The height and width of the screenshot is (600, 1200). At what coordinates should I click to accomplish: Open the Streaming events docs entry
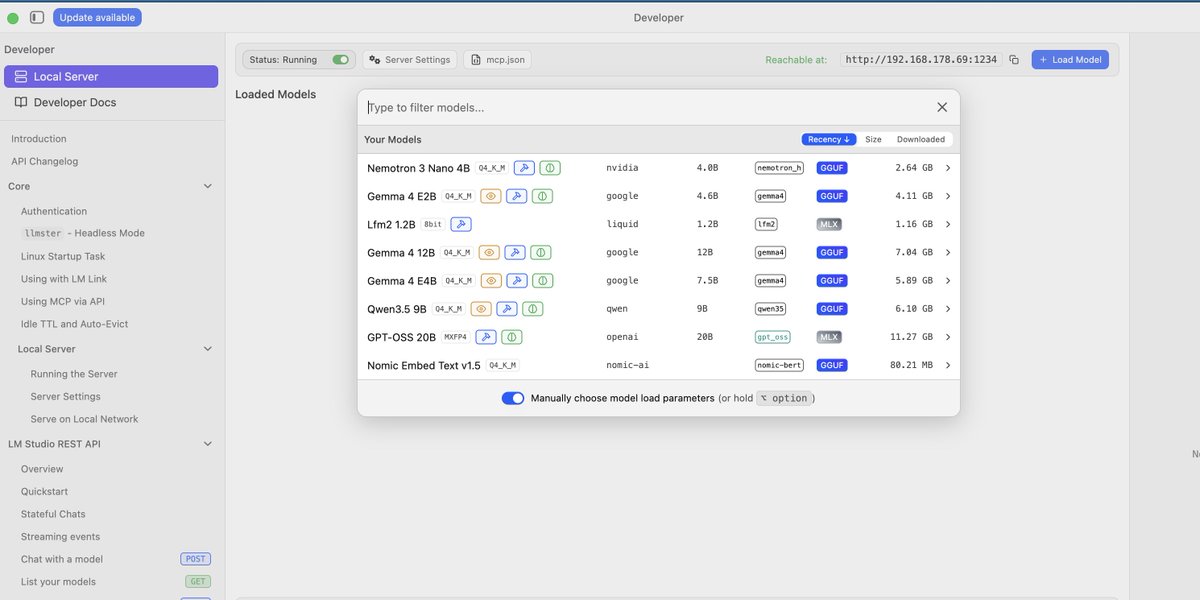pyautogui.click(x=61, y=537)
